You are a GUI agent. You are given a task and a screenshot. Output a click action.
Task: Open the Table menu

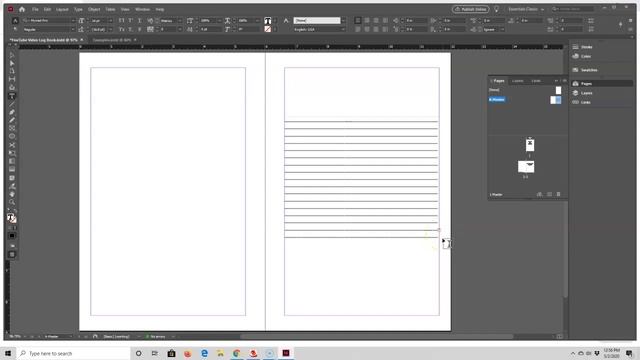[x=110, y=9]
